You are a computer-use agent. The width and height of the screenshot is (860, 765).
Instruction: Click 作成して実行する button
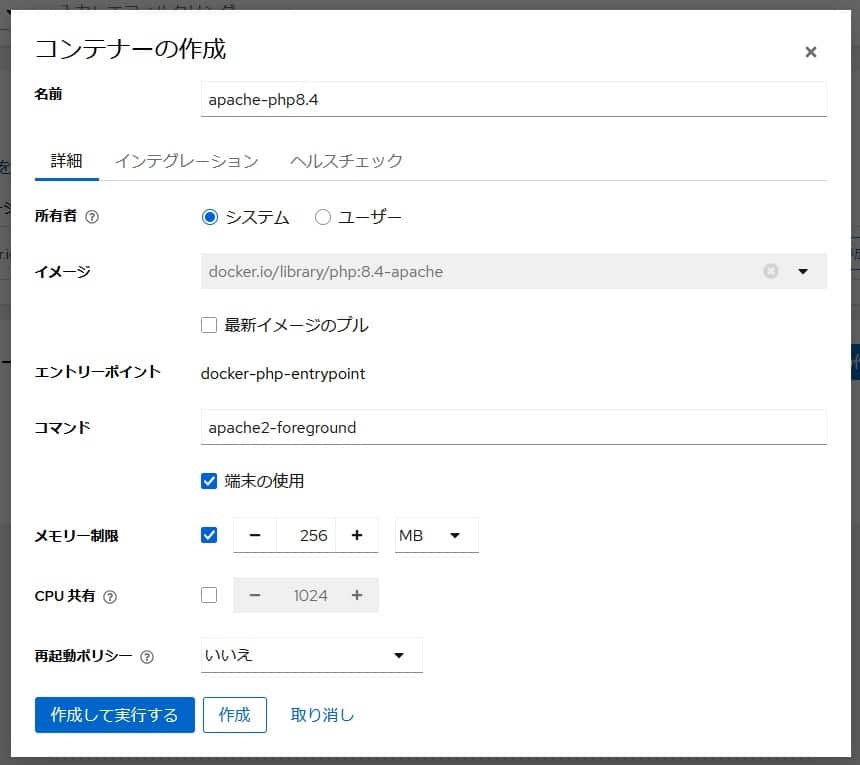click(x=115, y=715)
